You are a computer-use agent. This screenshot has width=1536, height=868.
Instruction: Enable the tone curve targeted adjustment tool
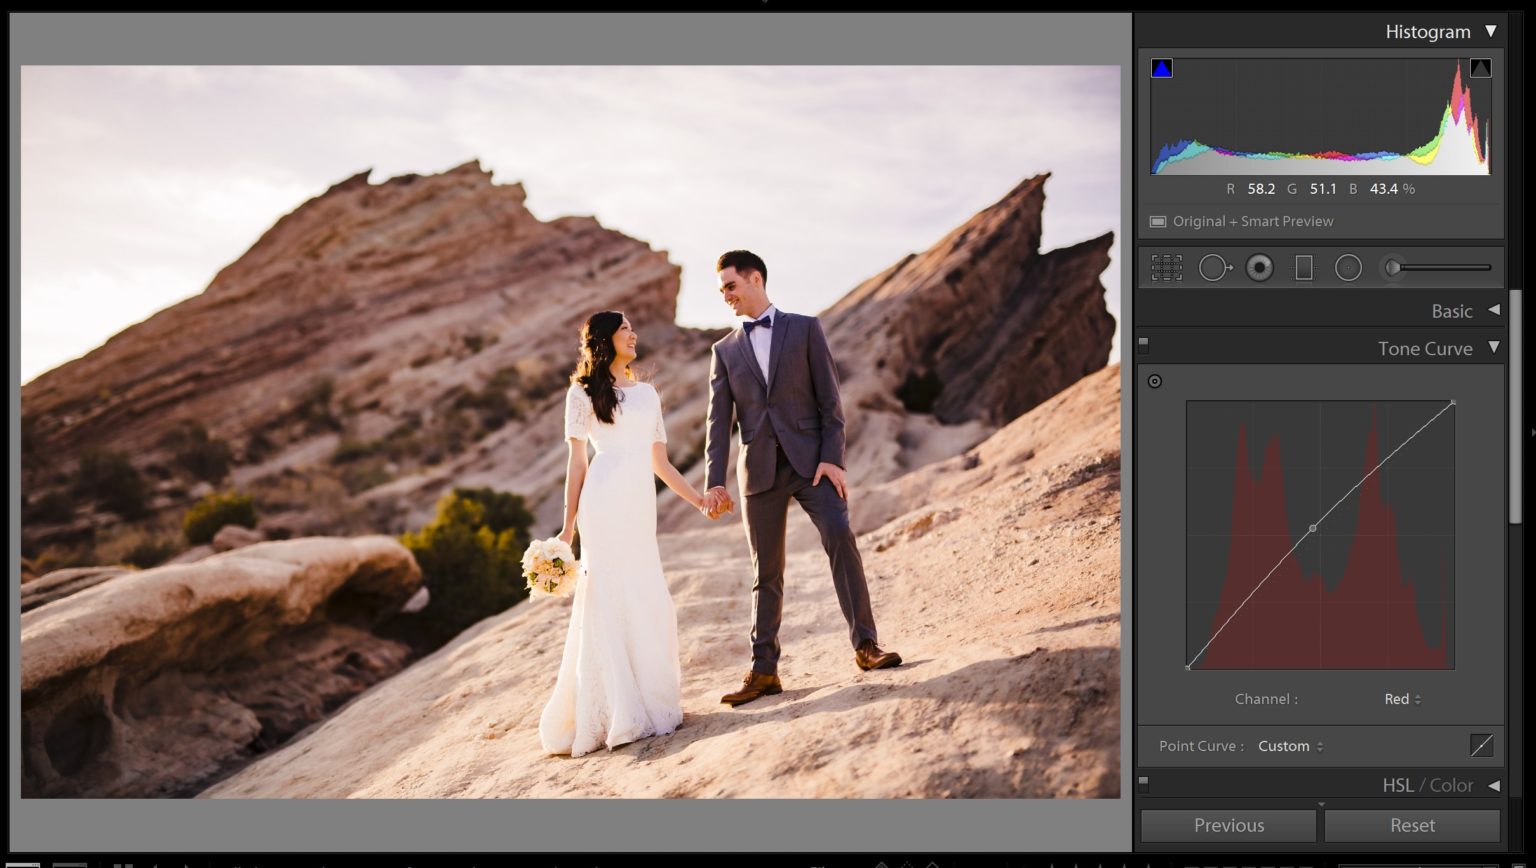coord(1155,381)
